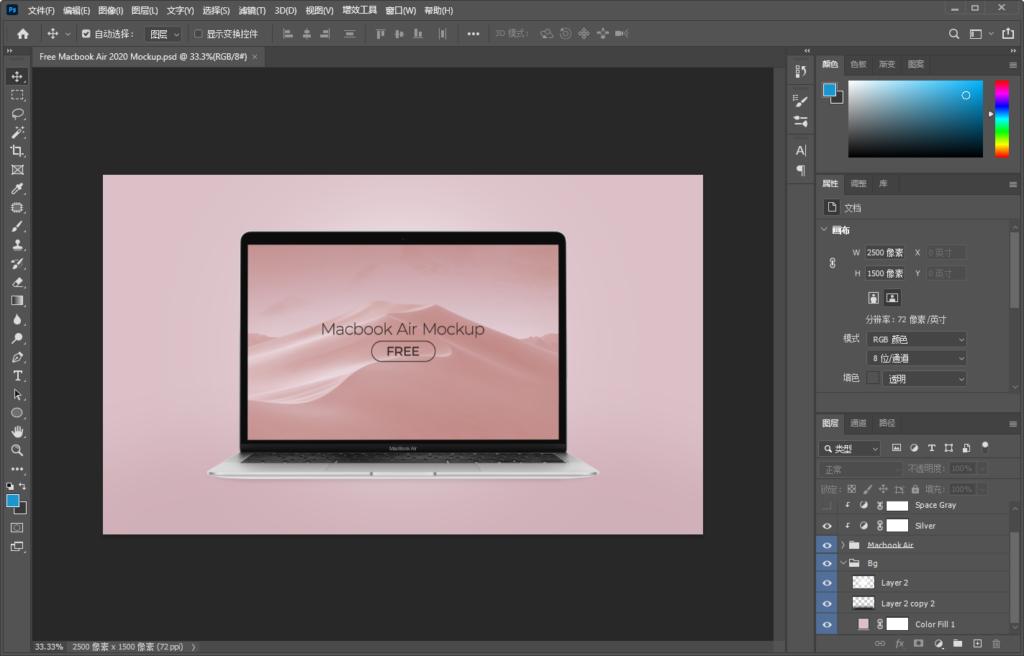Screen dimensions: 1024x656
Task: Select the Path Selection tool
Action: pyautogui.click(x=17, y=394)
